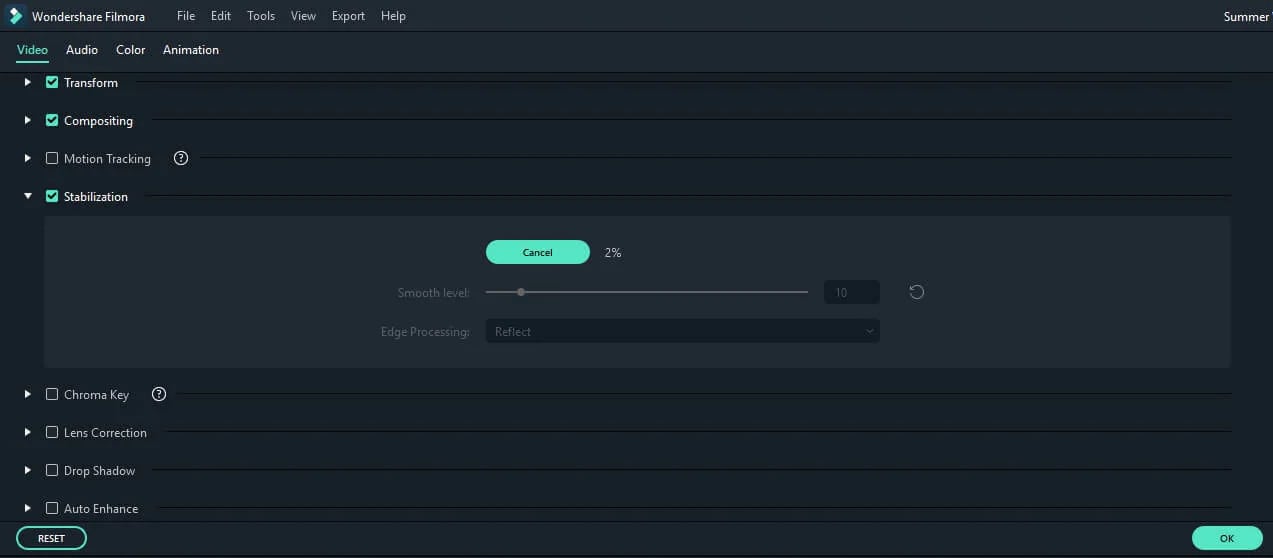Click the RESET button
Image resolution: width=1273 pixels, height=558 pixels.
[x=51, y=538]
